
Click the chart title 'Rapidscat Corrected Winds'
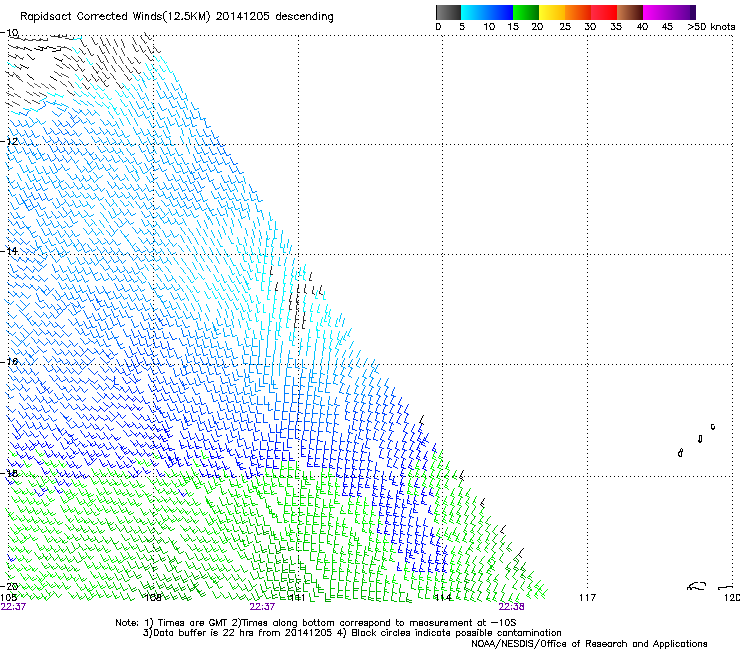(91, 17)
